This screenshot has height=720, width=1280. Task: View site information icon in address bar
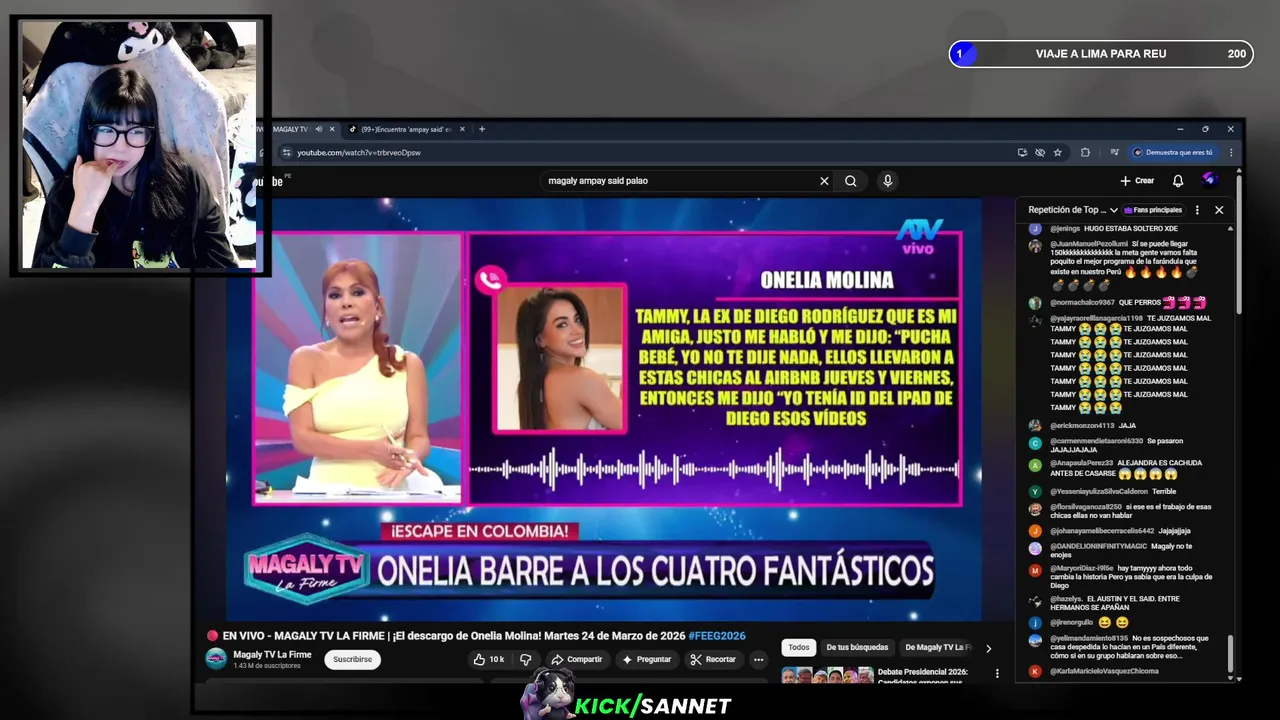(287, 153)
